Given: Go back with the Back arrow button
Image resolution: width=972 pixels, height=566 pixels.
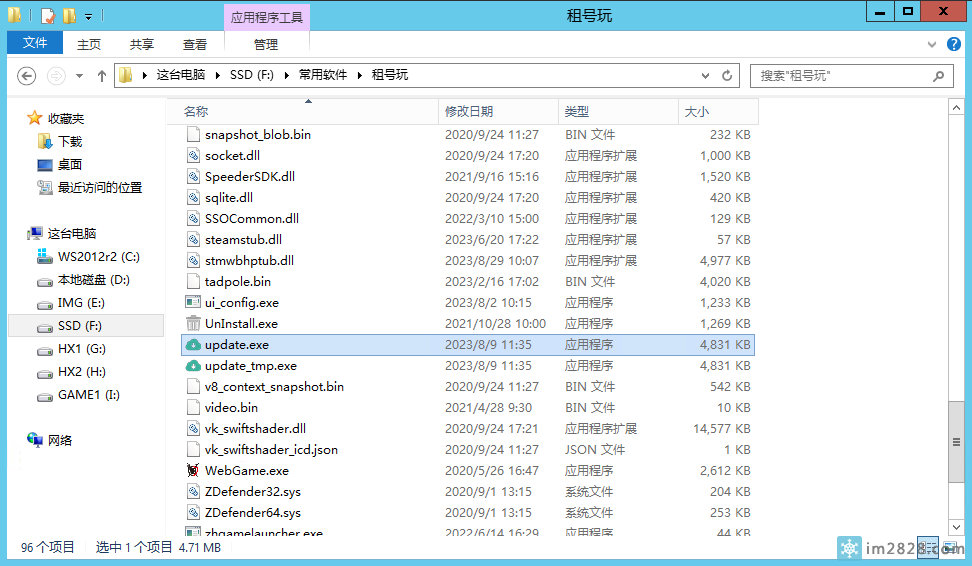Looking at the screenshot, I should [x=26, y=76].
